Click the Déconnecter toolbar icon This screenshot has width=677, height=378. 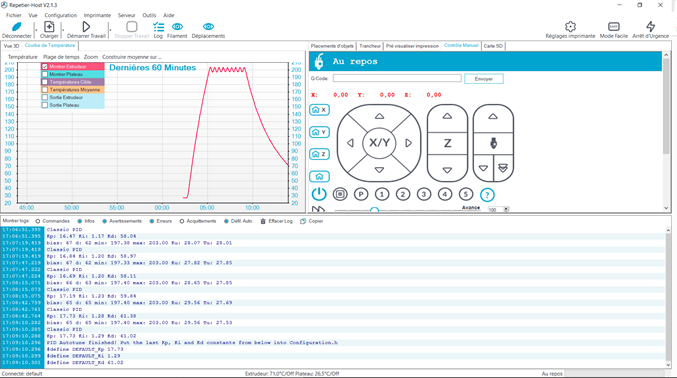[16, 27]
